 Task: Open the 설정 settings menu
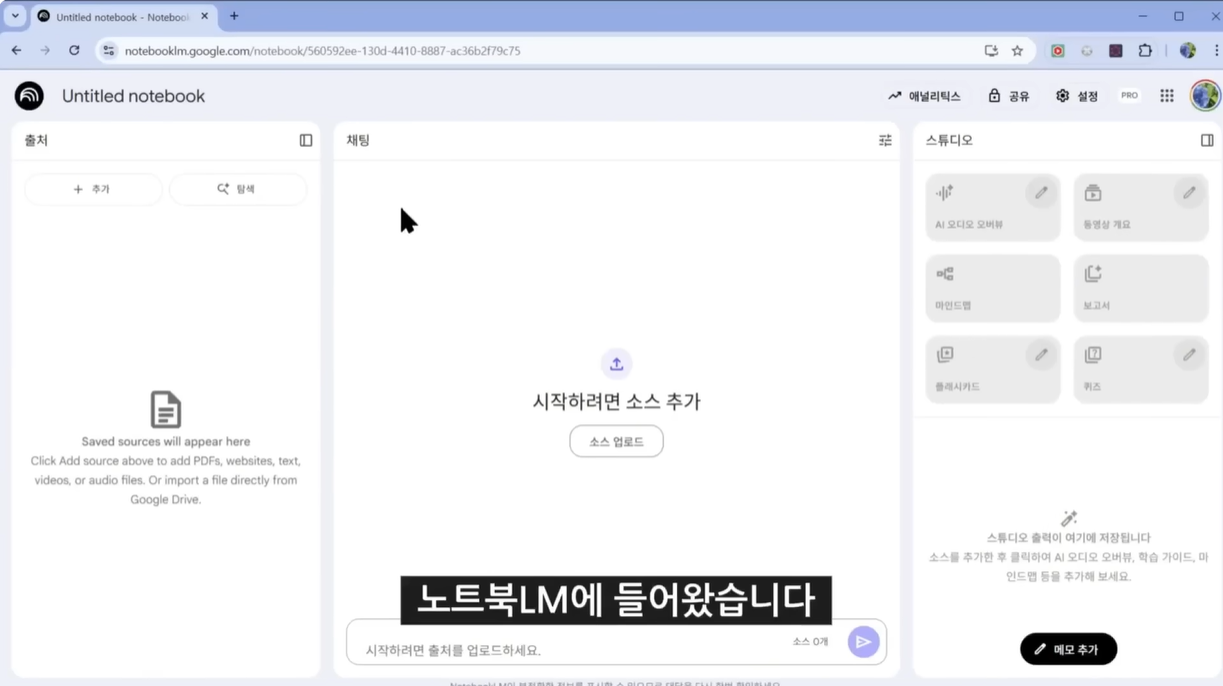(1076, 96)
